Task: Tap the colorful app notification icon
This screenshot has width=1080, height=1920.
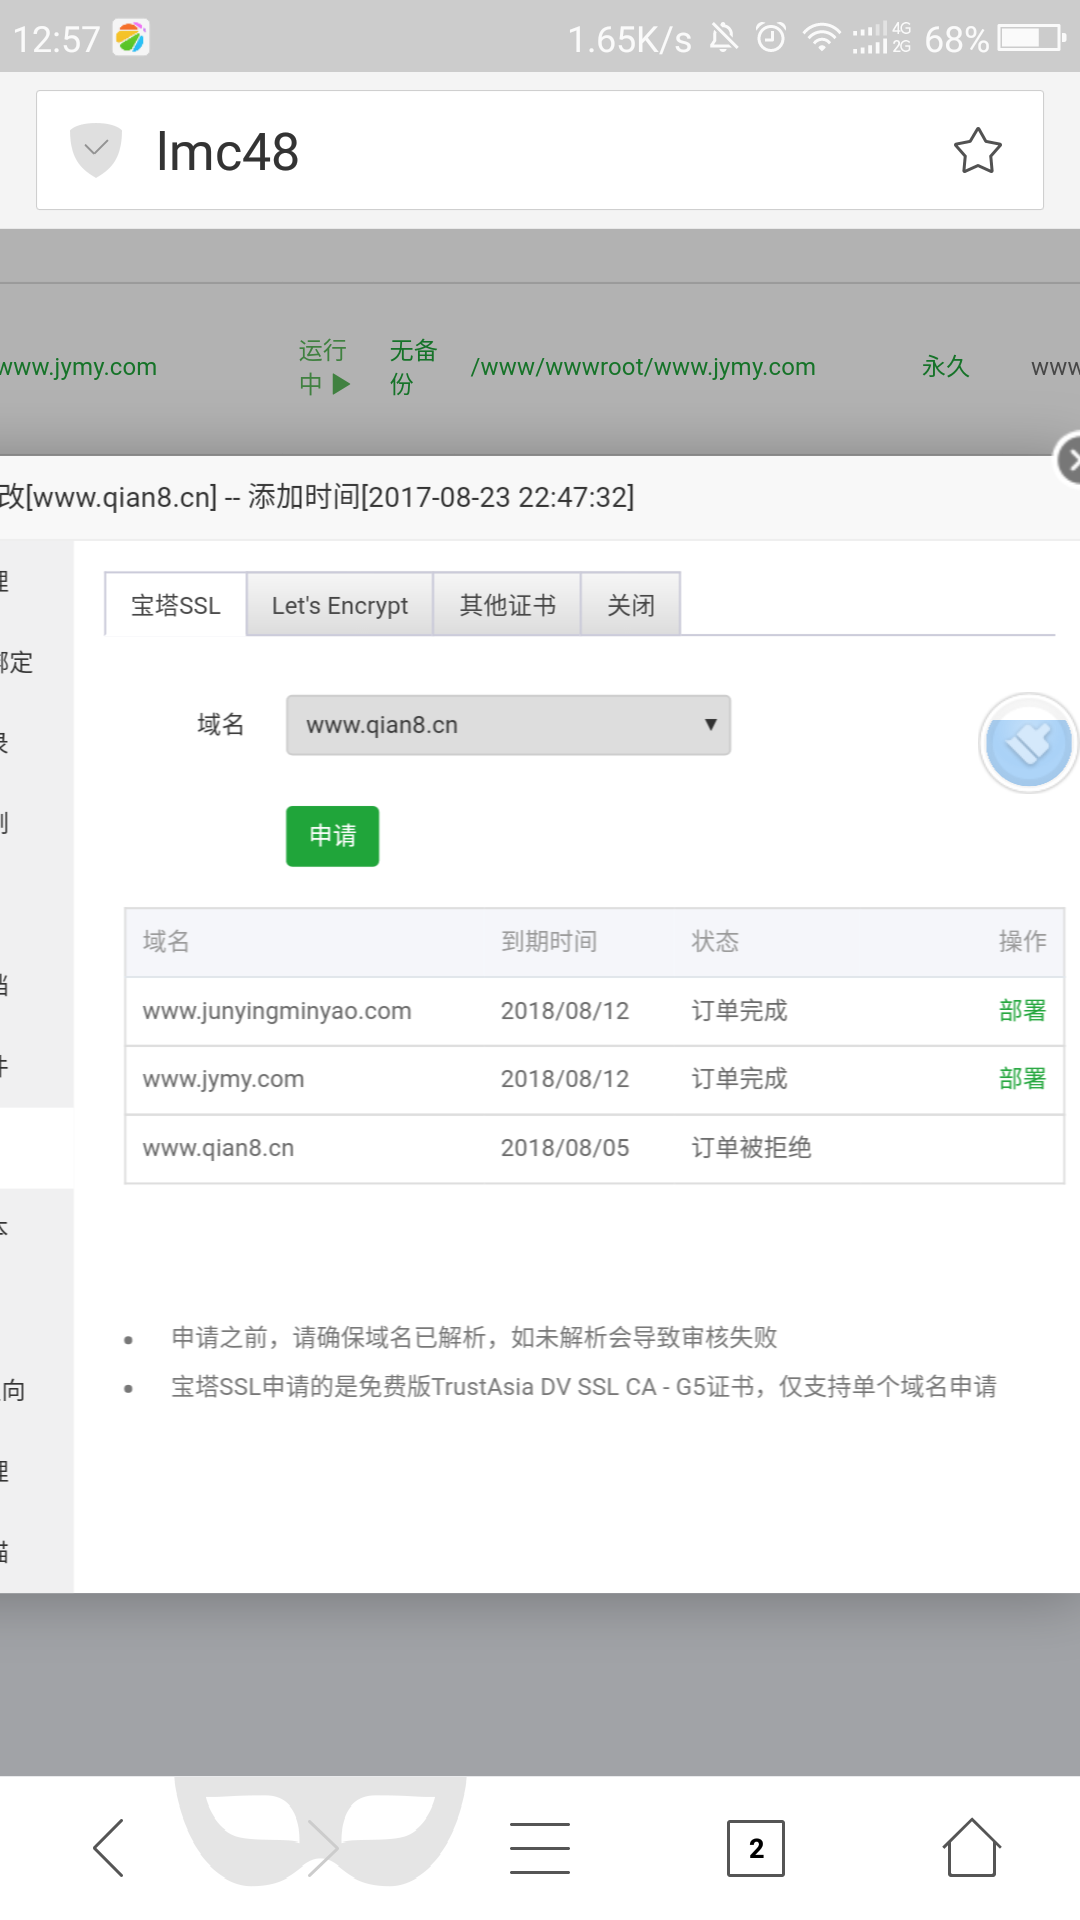Action: pyautogui.click(x=131, y=38)
